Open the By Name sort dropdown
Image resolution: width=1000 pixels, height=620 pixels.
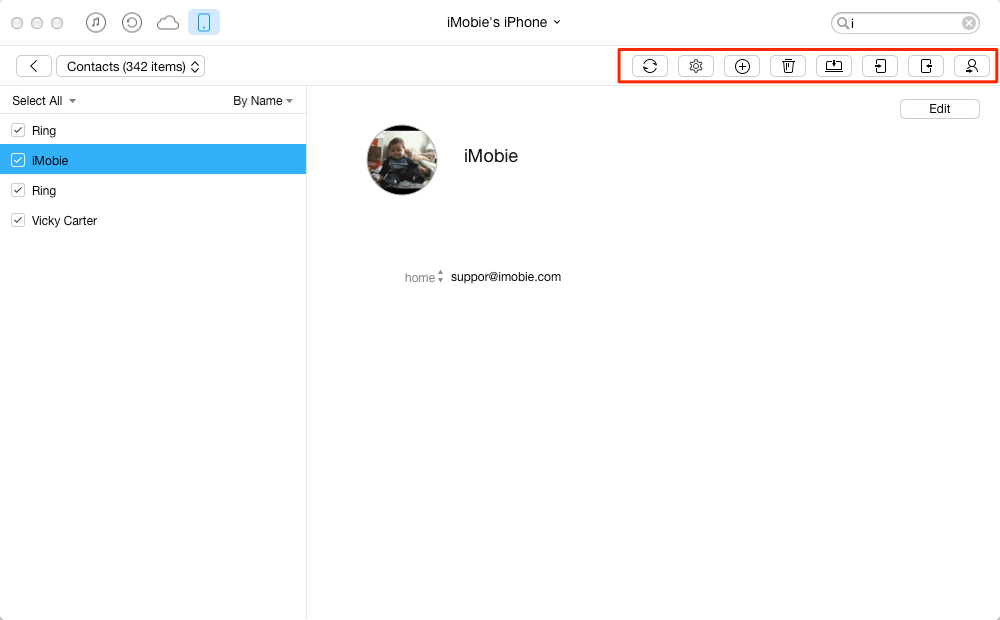[x=263, y=101]
